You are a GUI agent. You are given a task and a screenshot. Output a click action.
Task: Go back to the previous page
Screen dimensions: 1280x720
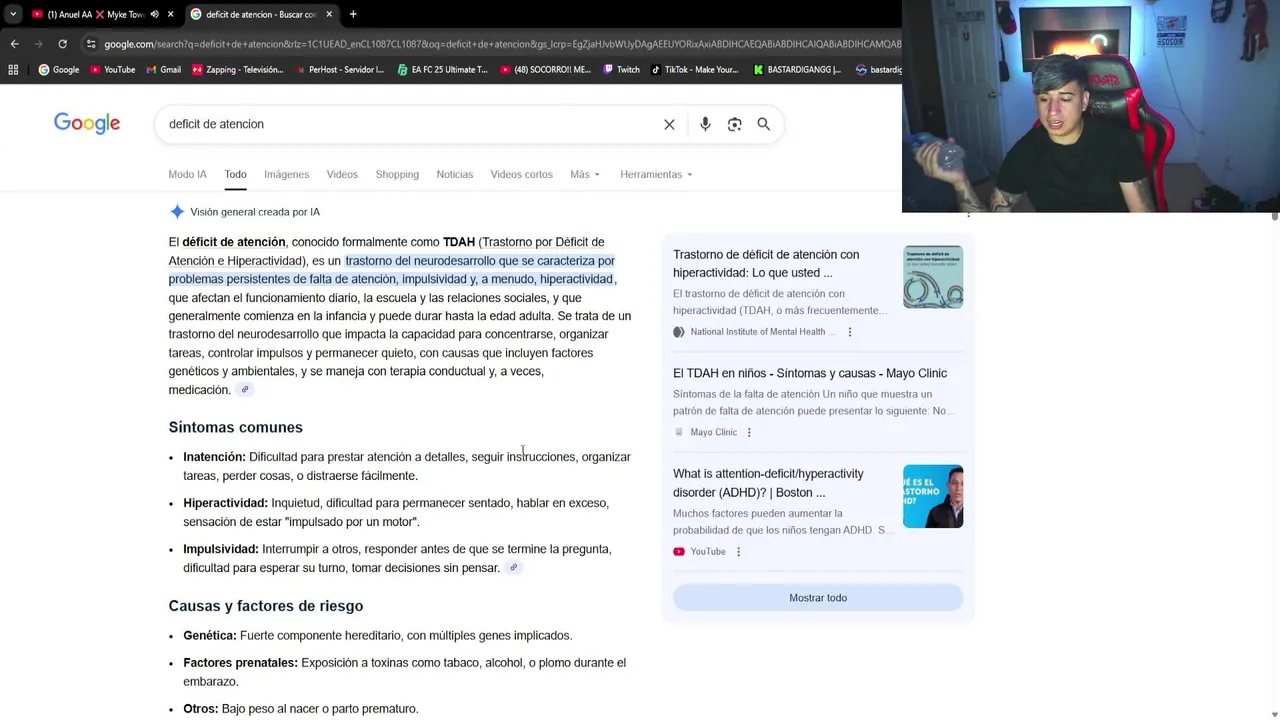pos(14,44)
